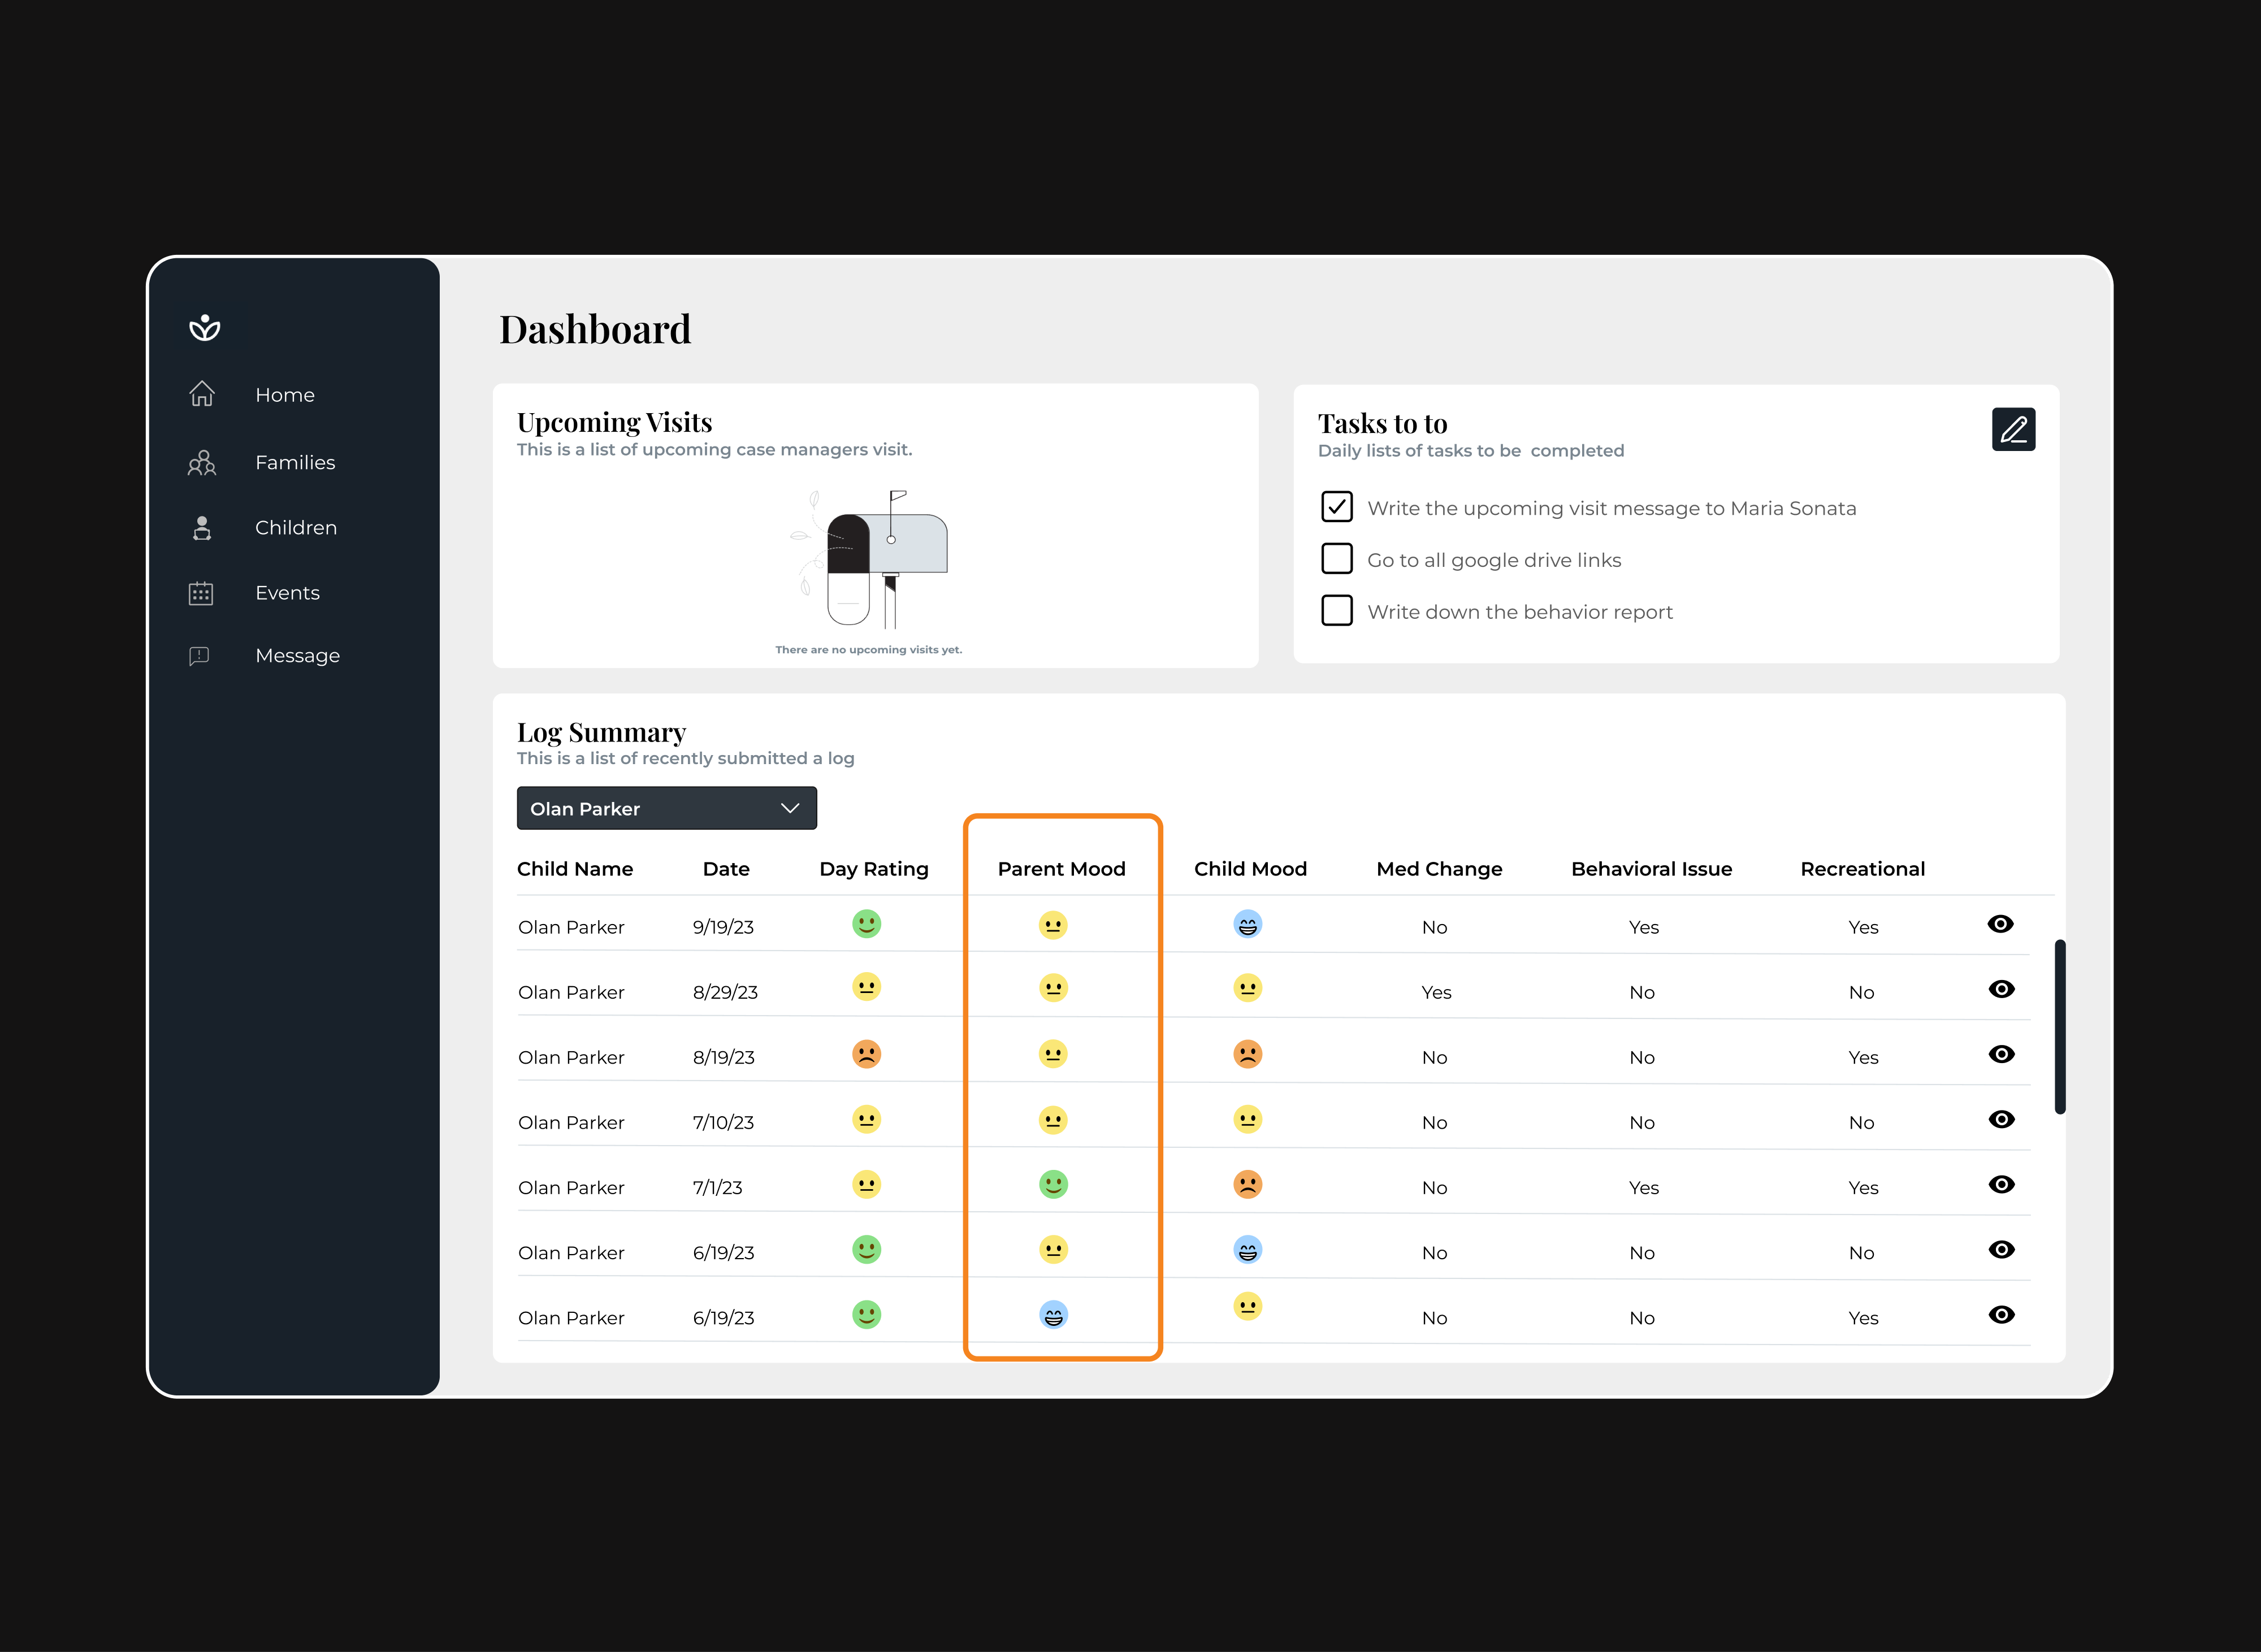Click the edit pencil icon in Tasks
This screenshot has width=2261, height=1652.
click(x=2013, y=430)
